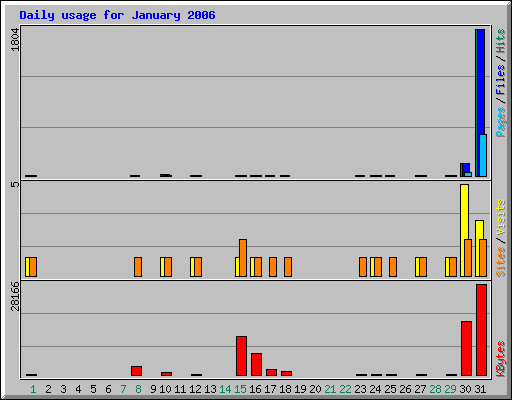
Task: Click the Files legend label
Action: click(501, 79)
